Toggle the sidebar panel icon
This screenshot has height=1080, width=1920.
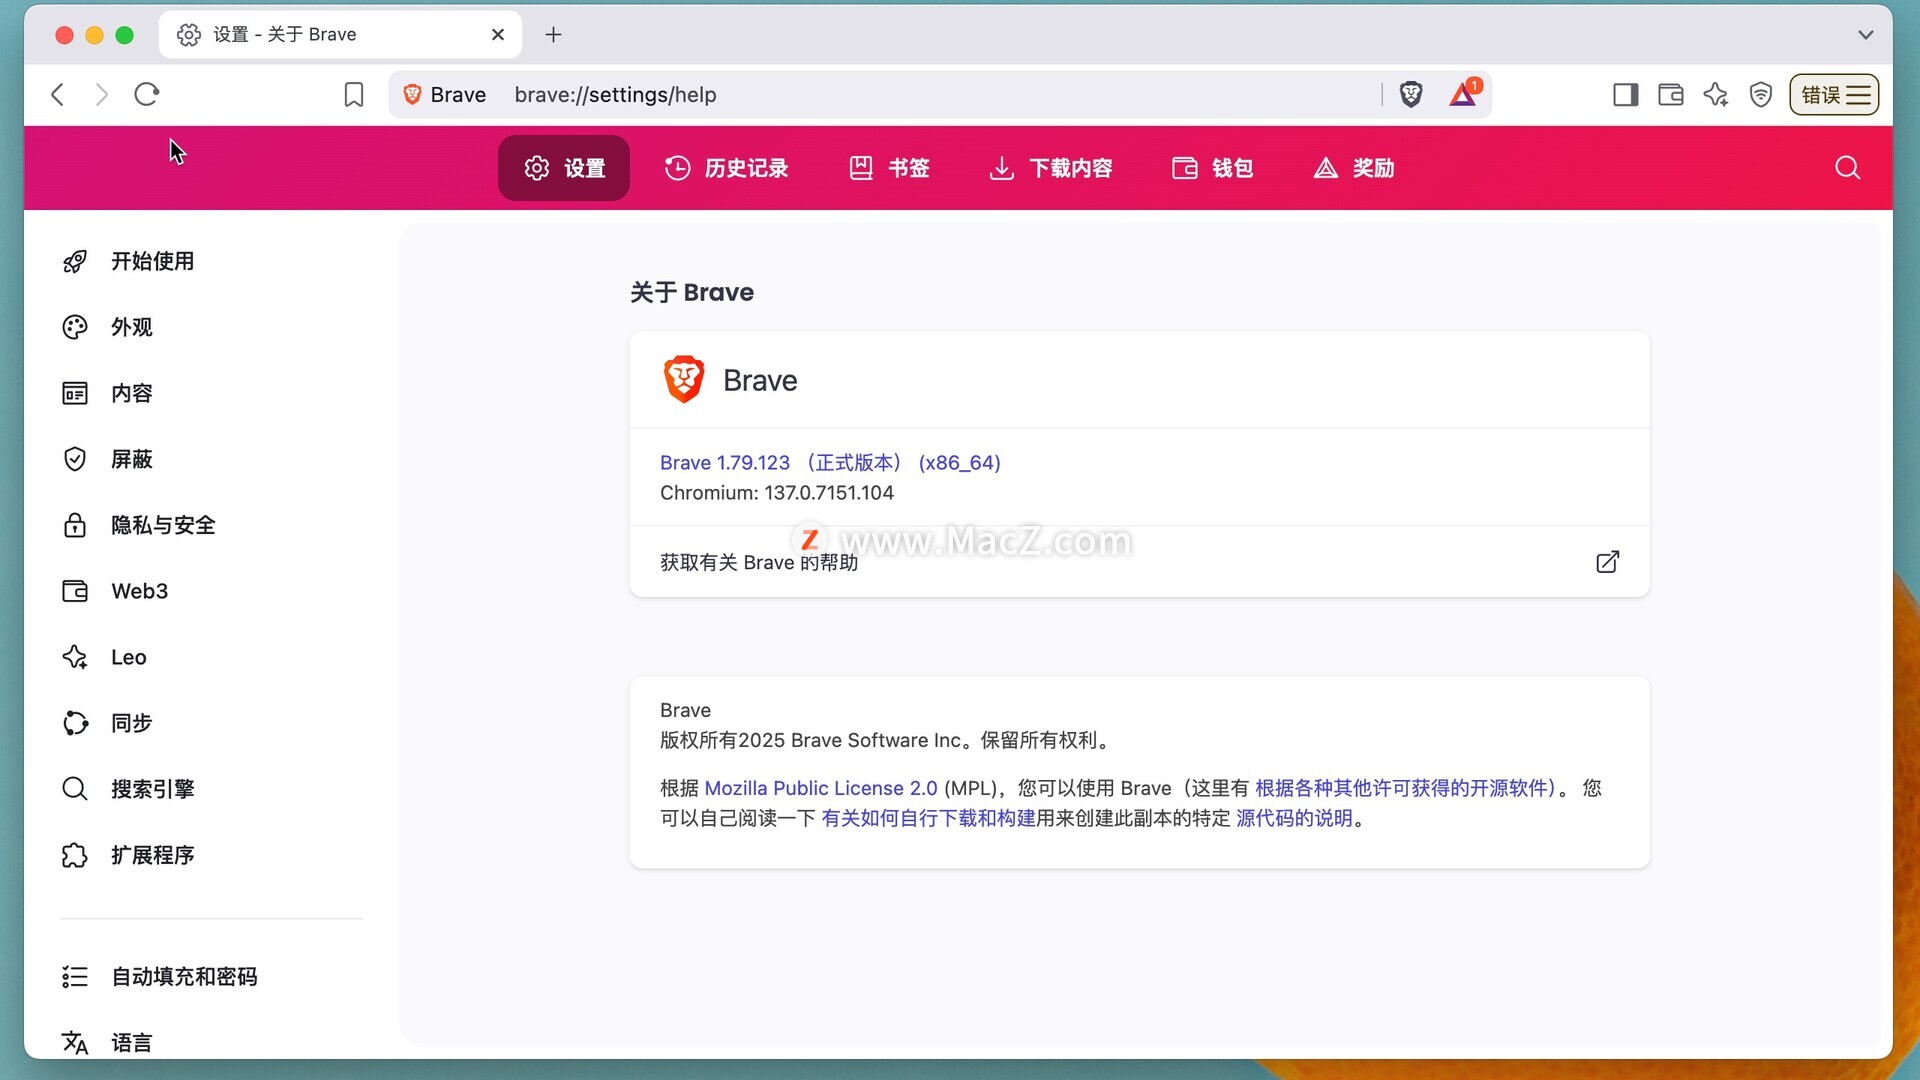coord(1625,94)
